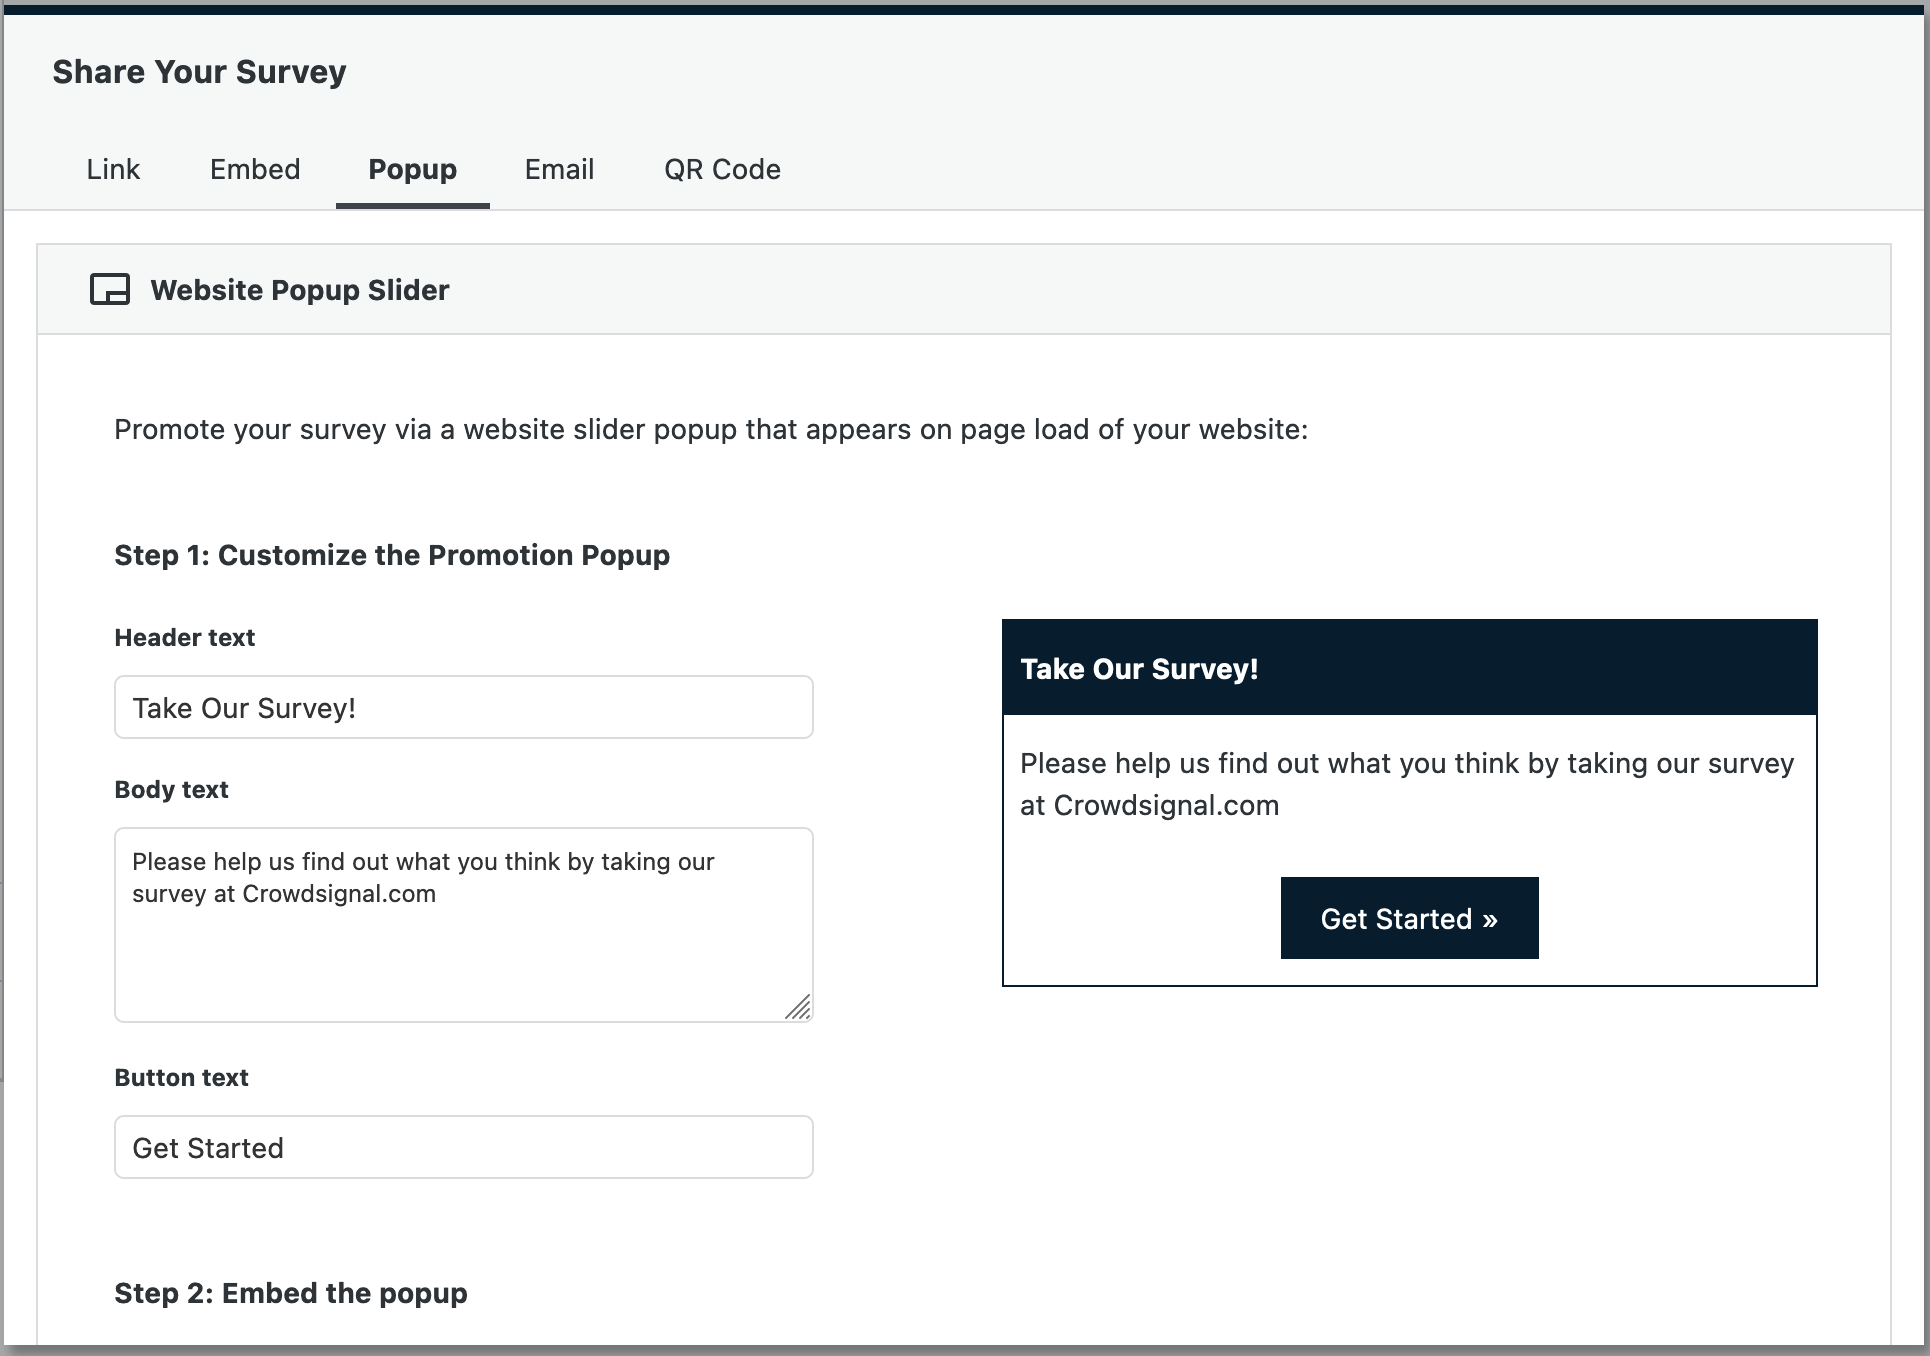Focus the Body text textarea
This screenshot has height=1356, width=1930.
tap(463, 925)
